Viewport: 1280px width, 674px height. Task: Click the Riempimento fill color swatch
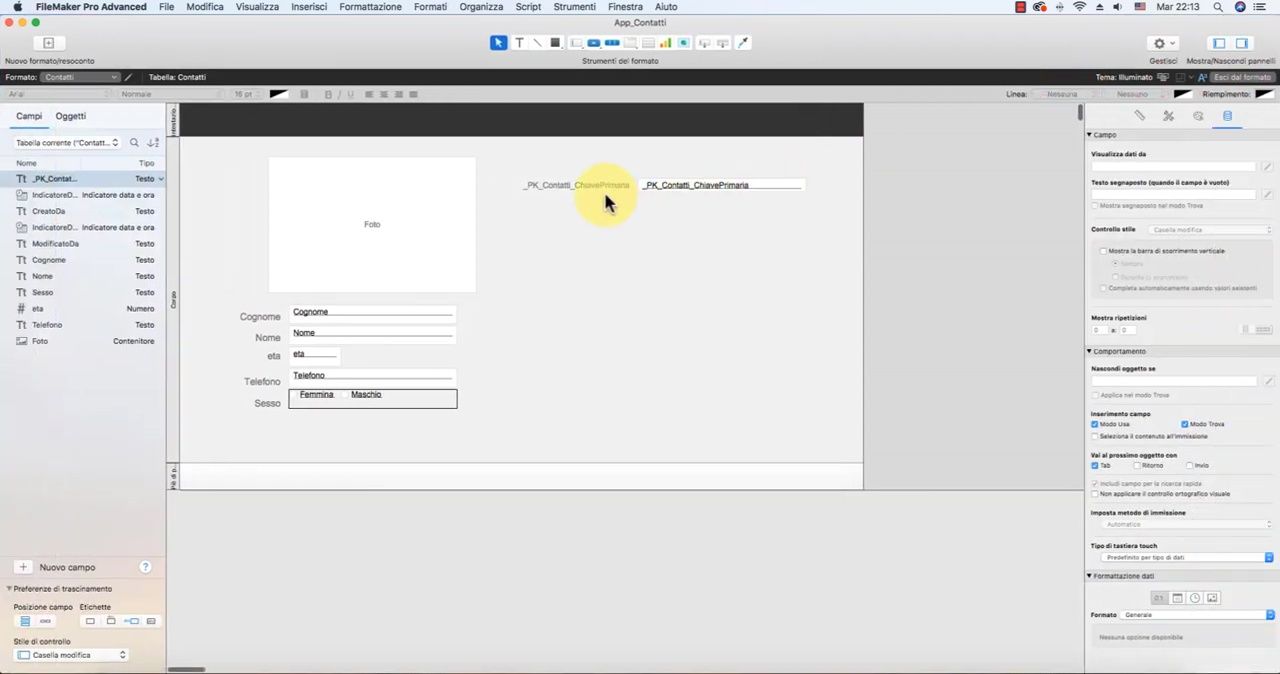(x=1265, y=94)
